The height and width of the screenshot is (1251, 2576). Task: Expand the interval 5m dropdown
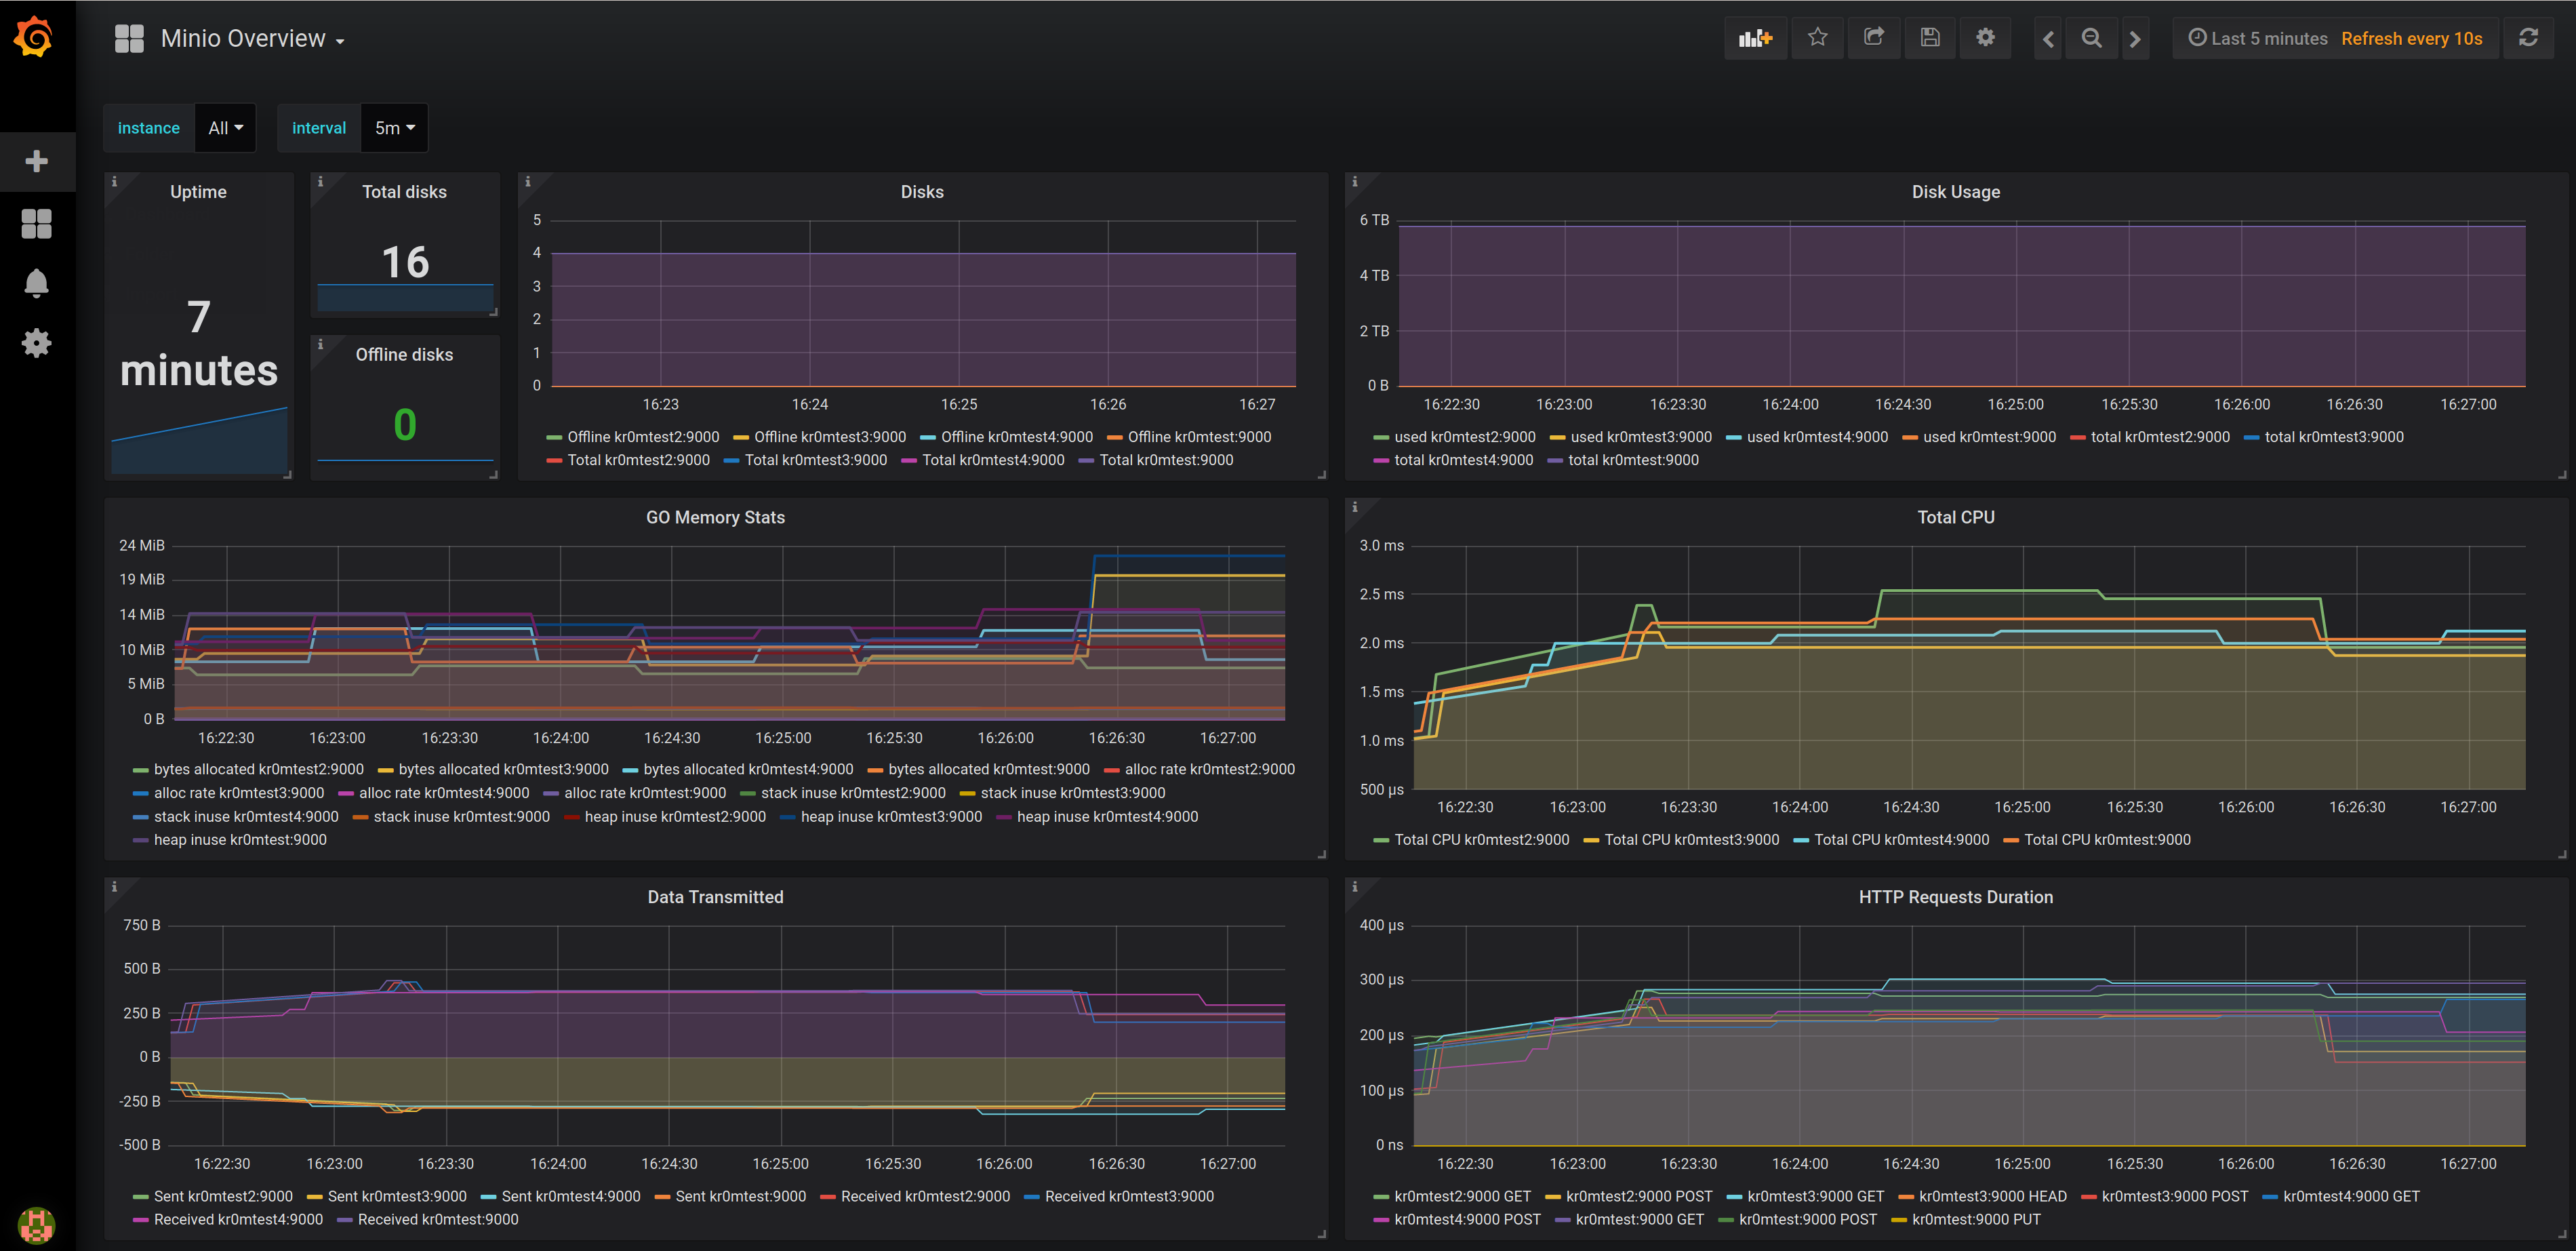coord(394,128)
